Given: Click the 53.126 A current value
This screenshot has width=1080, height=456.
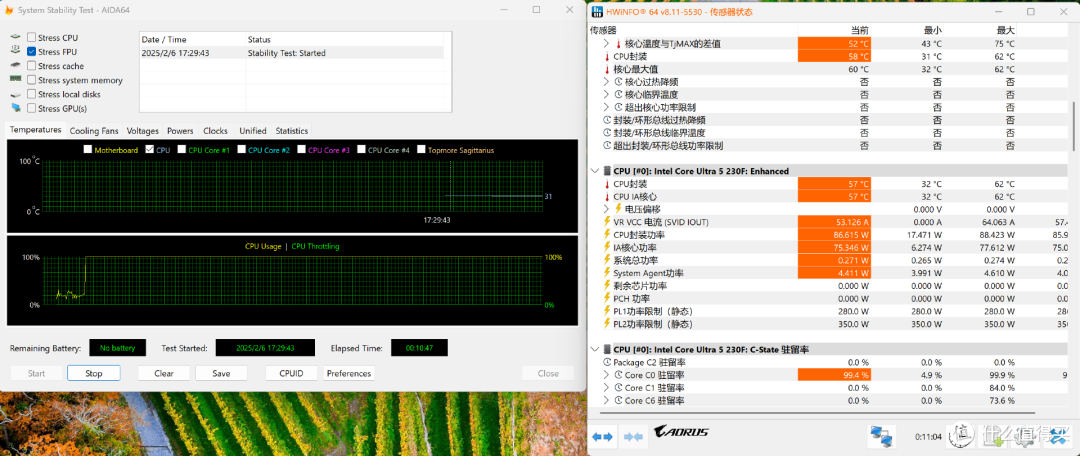Looking at the screenshot, I should click(x=834, y=222).
